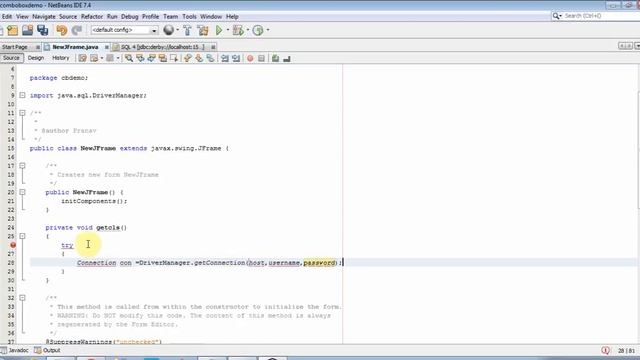Screen dimensions: 640x360
Task: Select the NewJFrame.java tab
Action: click(75, 47)
